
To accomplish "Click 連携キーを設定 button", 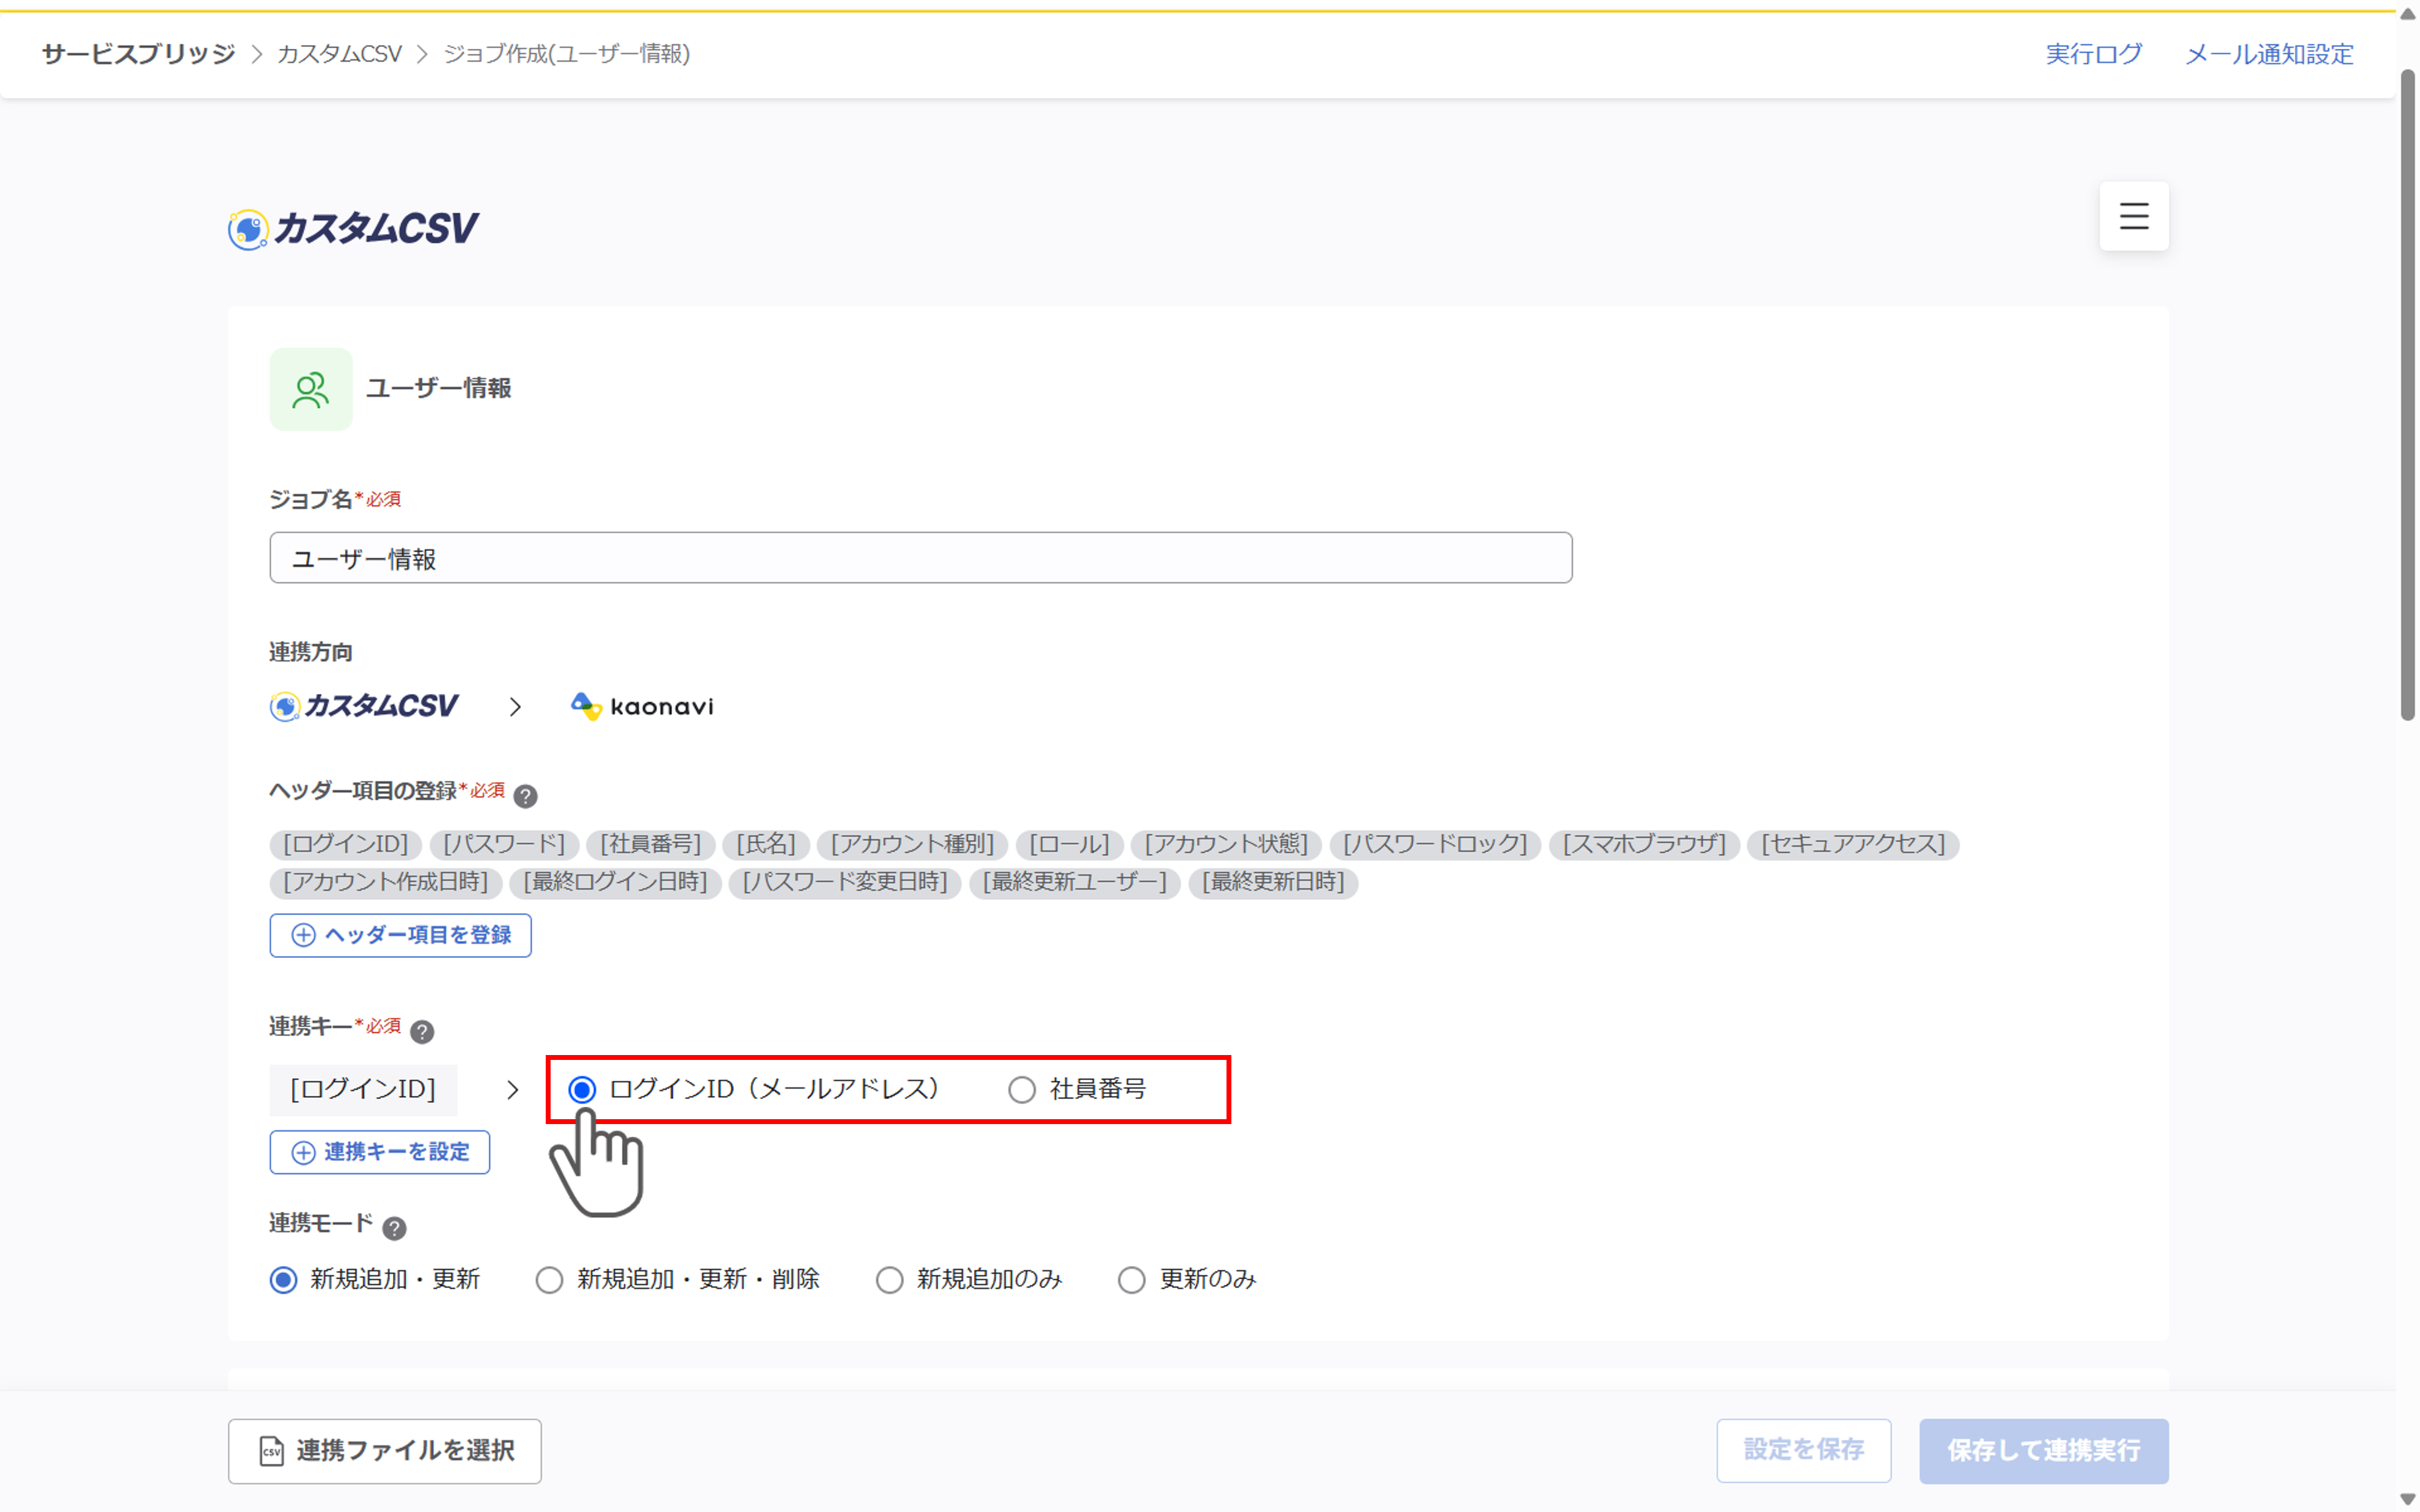I will point(379,1152).
